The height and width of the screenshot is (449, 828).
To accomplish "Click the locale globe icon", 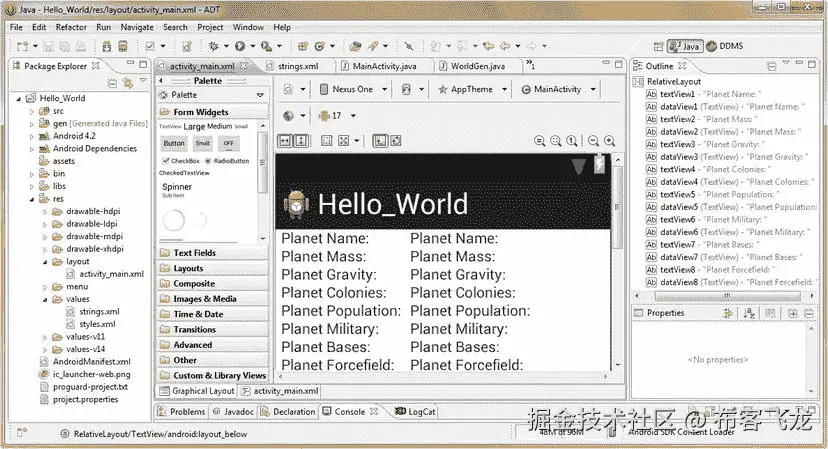I will coord(288,115).
